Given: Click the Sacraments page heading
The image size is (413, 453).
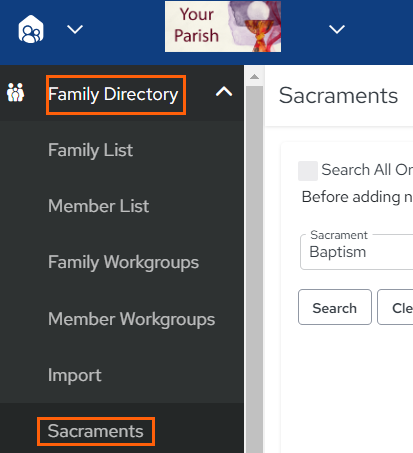Looking at the screenshot, I should click(338, 96).
